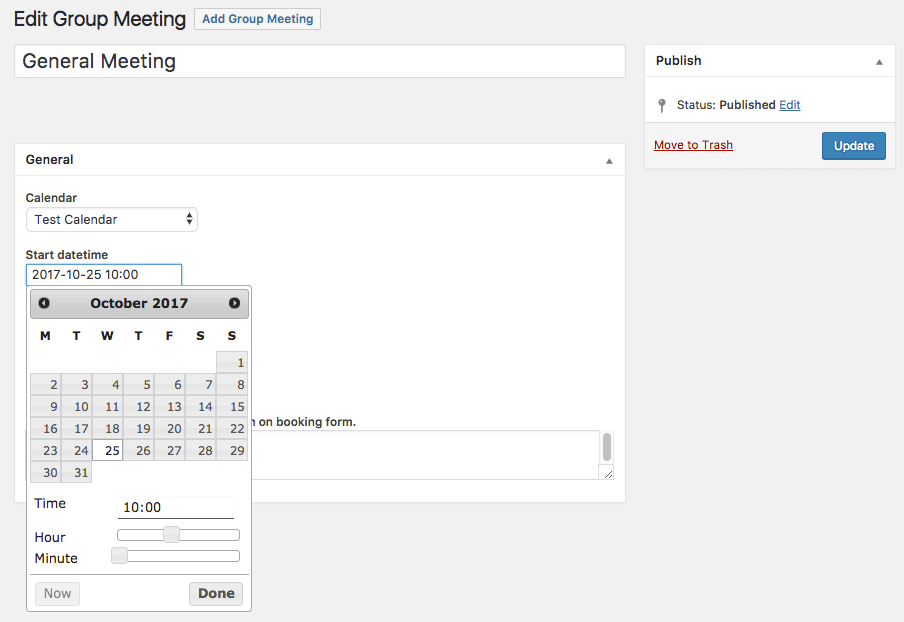Select October 13 in the datepicker
The height and width of the screenshot is (622, 904).
click(x=170, y=407)
